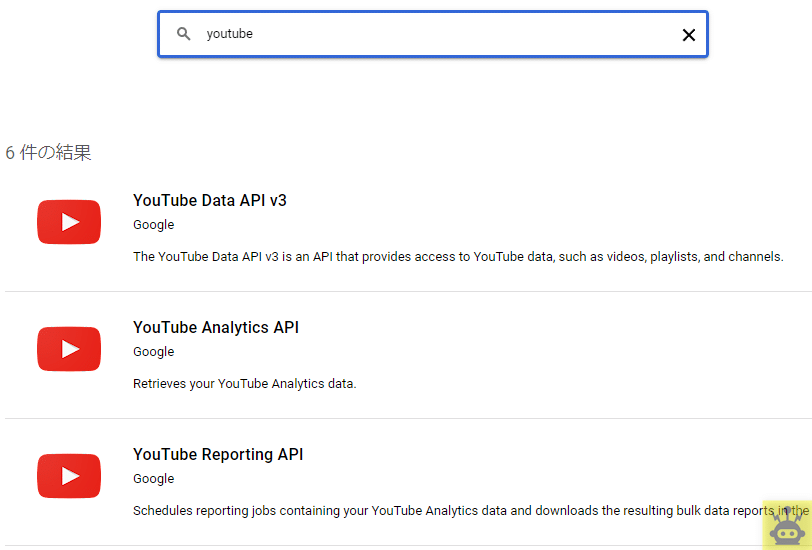This screenshot has height=550, width=812.
Task: Click the play triangle in Reporting API logo
Action: [70, 476]
